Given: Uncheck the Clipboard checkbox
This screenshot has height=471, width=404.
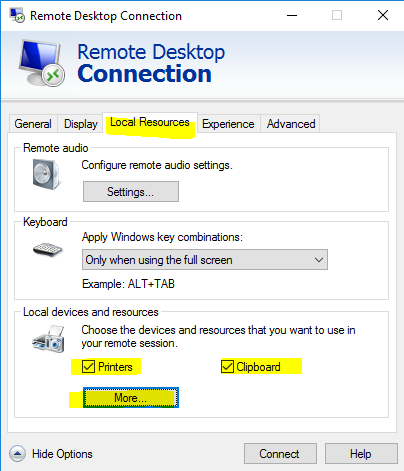Looking at the screenshot, I should point(227,367).
